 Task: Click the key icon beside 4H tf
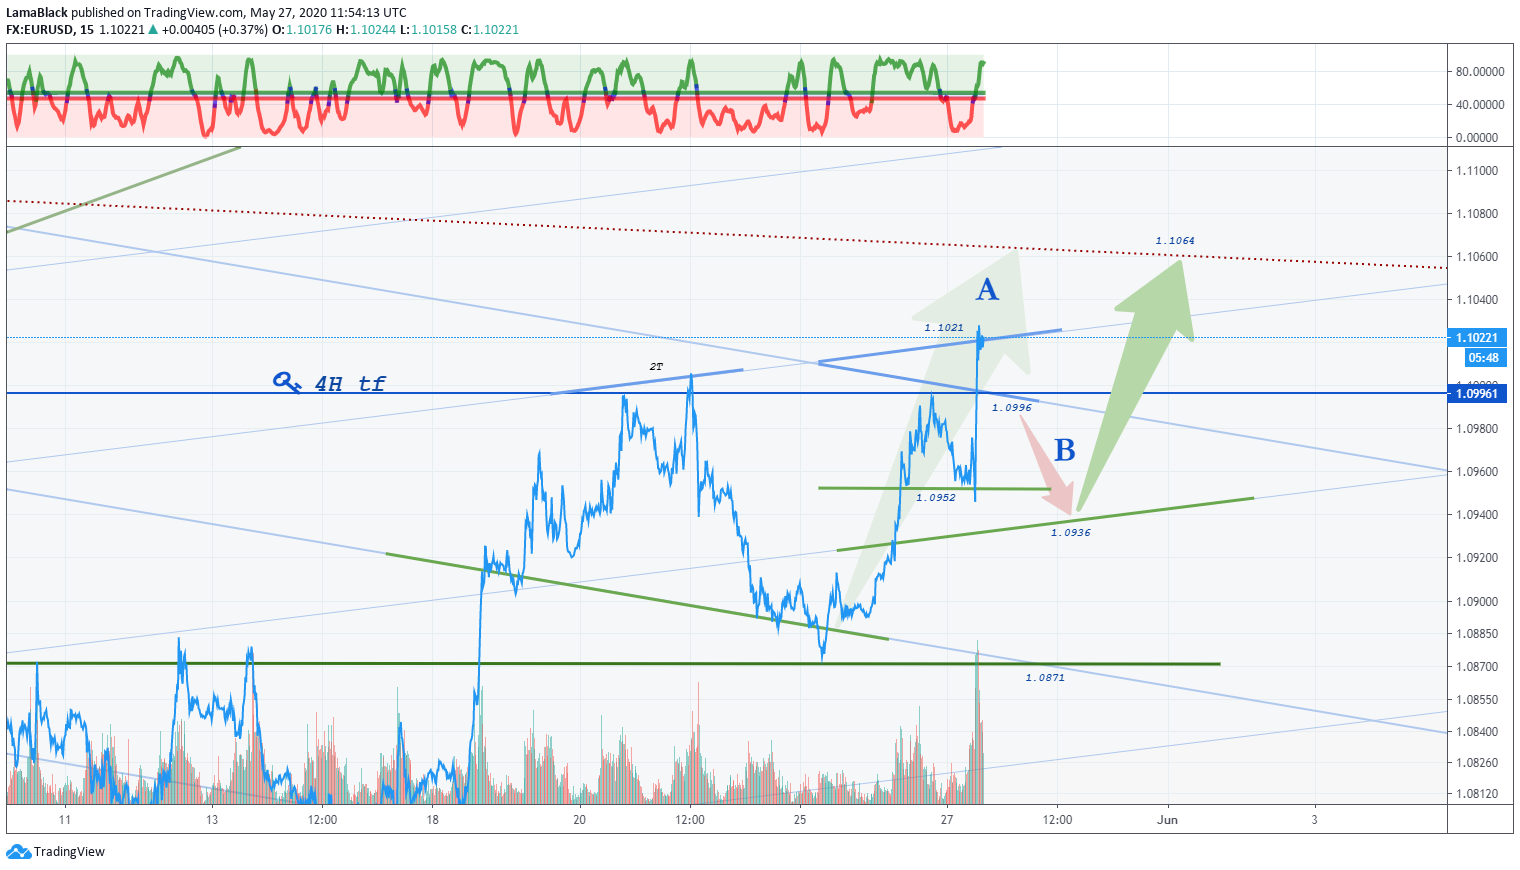[286, 382]
